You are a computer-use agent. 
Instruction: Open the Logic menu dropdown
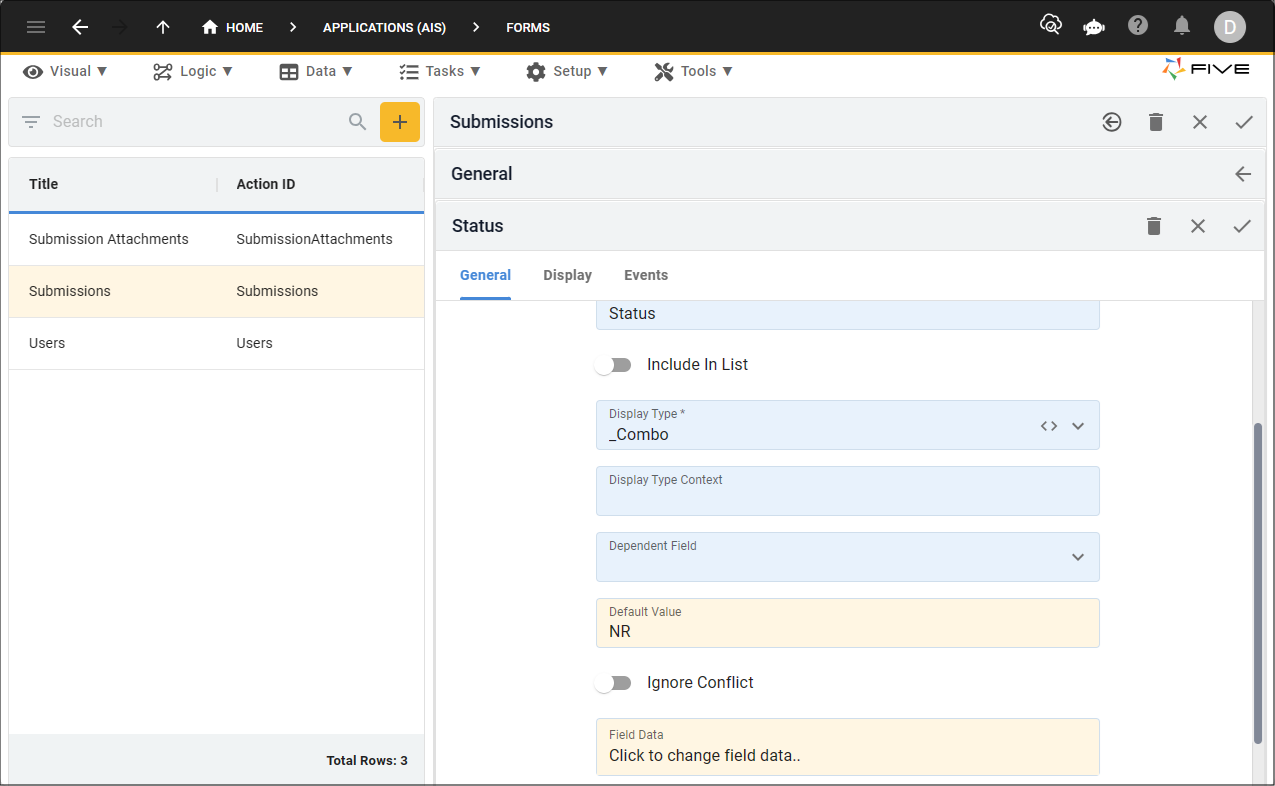click(x=193, y=71)
